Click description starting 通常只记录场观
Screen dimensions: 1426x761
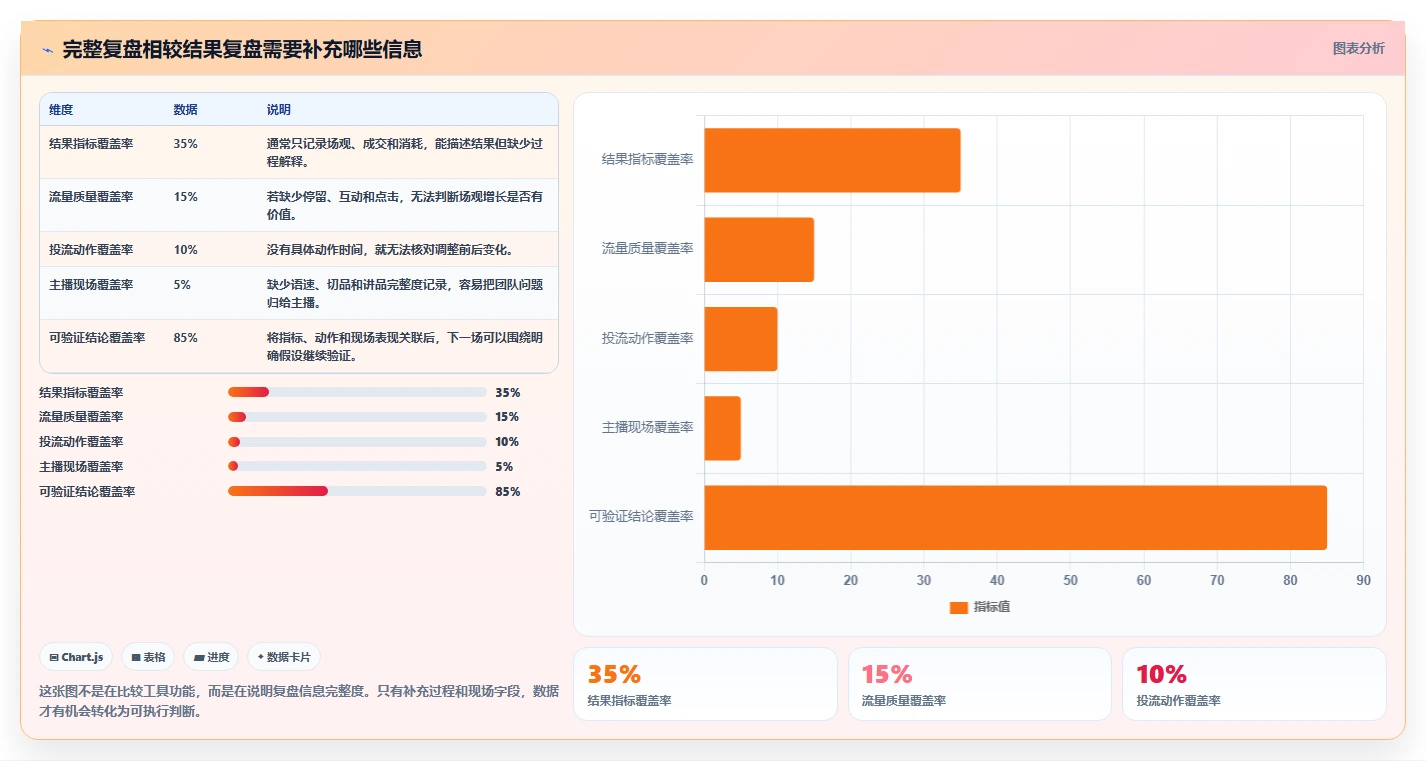coord(405,152)
